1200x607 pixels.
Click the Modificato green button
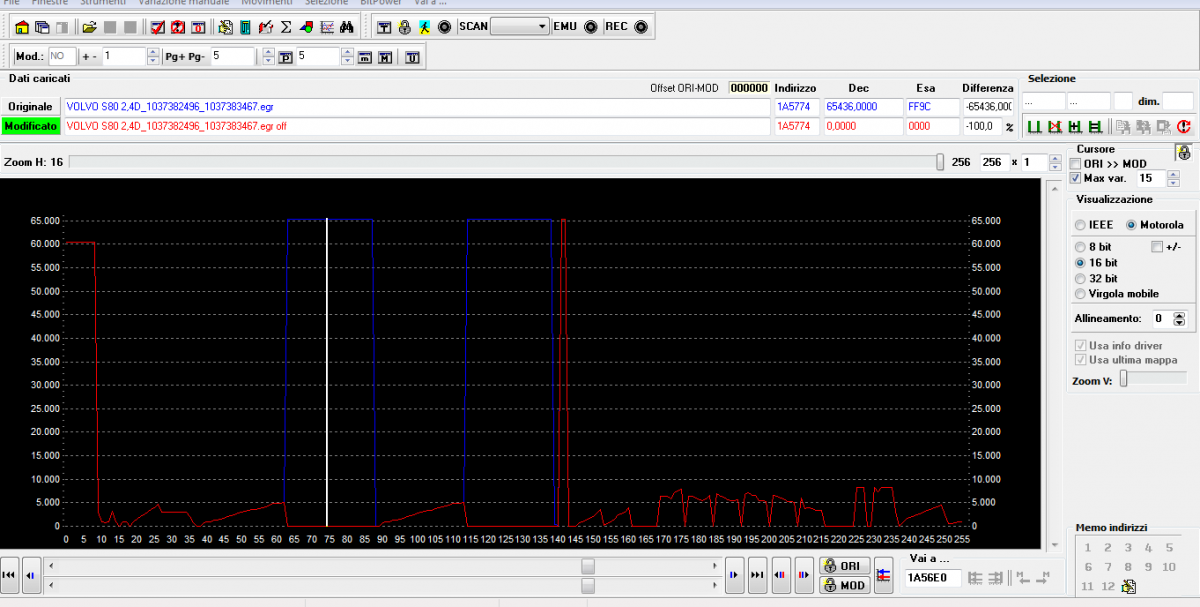(31, 126)
